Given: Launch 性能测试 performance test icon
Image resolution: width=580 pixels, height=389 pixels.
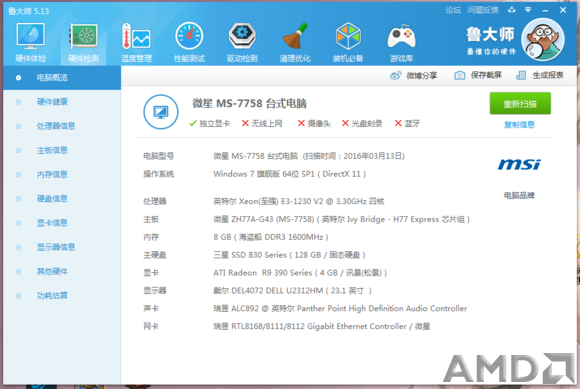Looking at the screenshot, I should 189,42.
